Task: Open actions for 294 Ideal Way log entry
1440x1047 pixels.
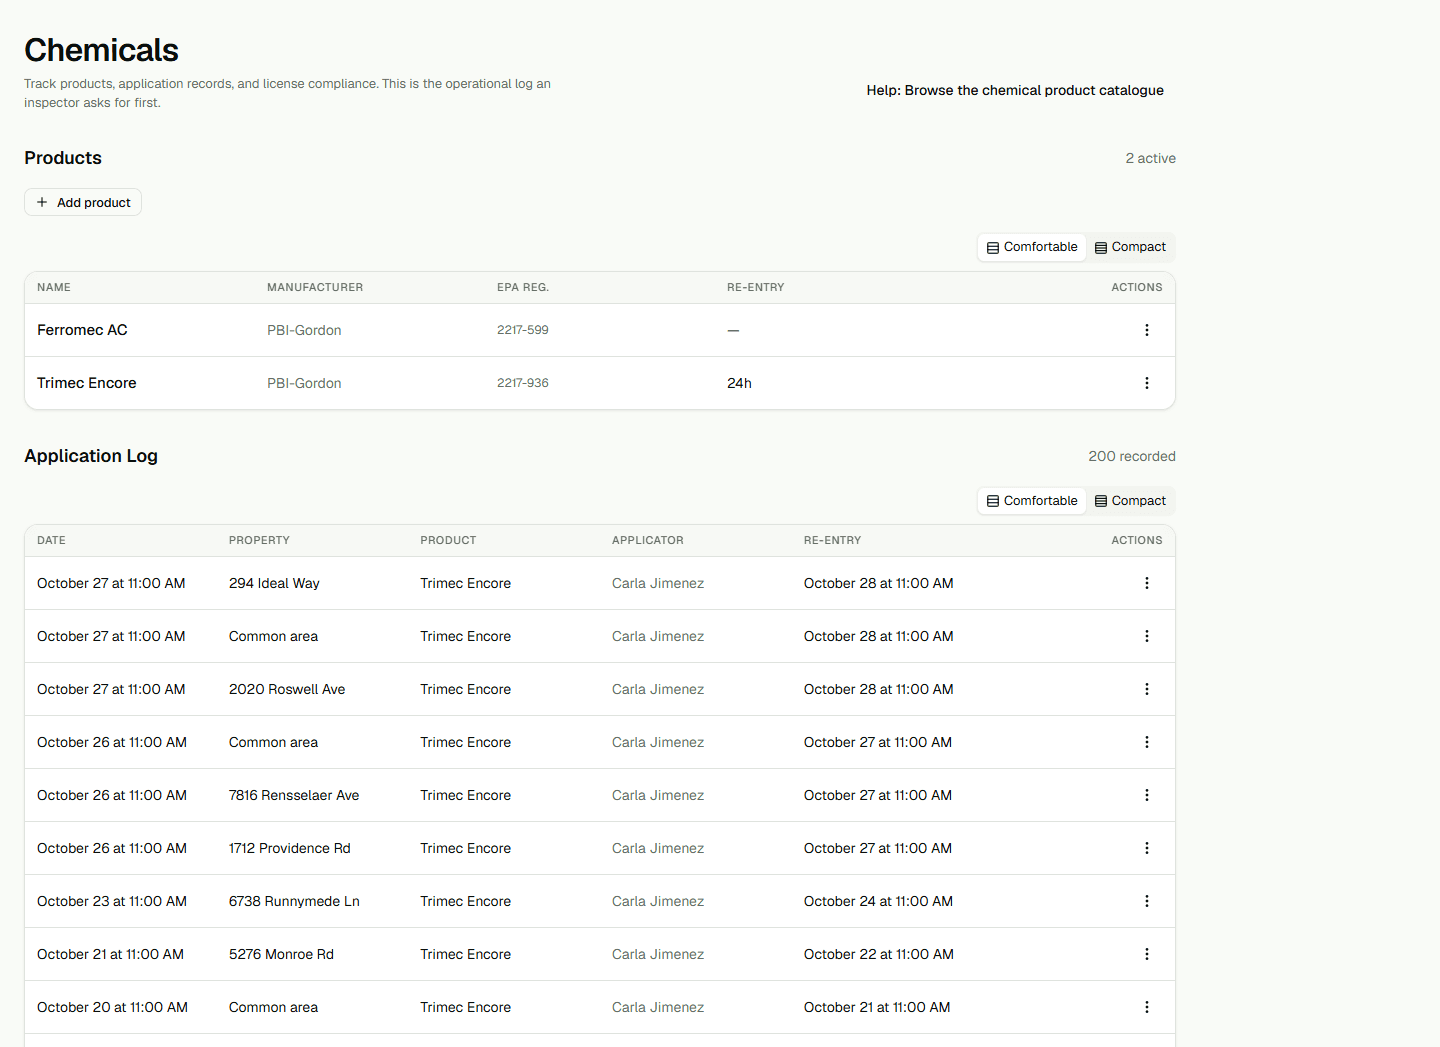Action: [1146, 583]
